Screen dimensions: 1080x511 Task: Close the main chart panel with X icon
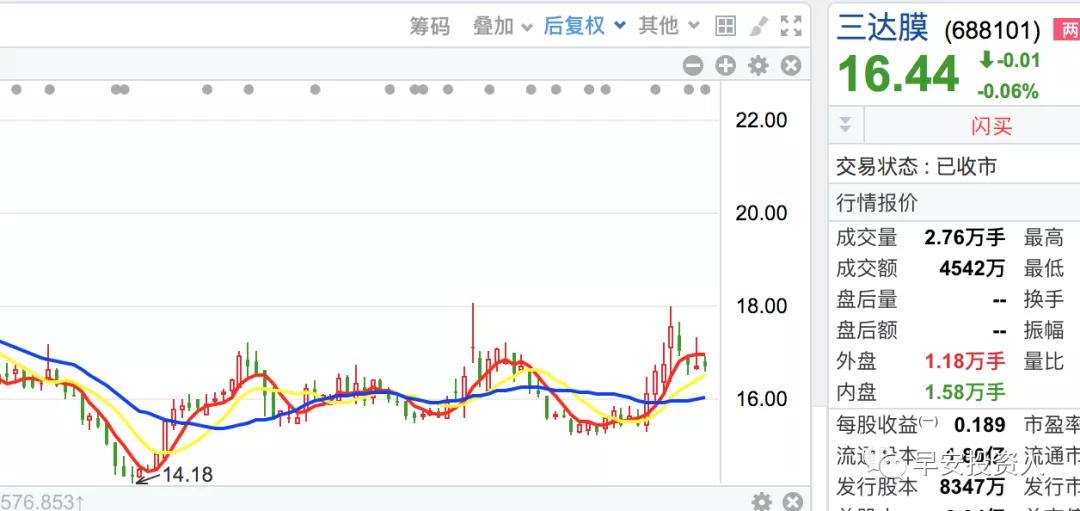[791, 66]
